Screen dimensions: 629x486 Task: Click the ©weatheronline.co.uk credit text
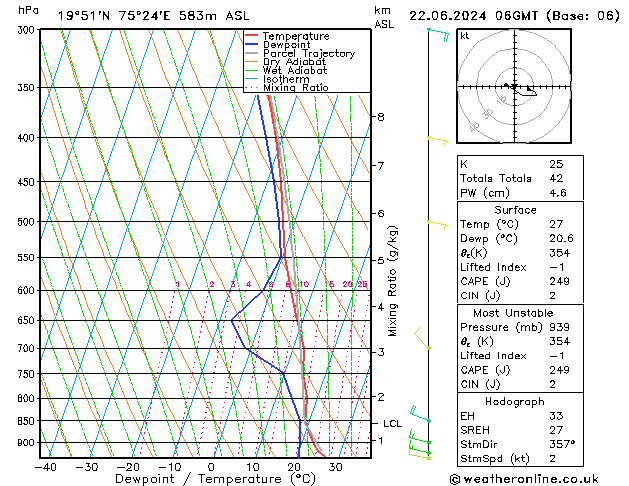click(524, 479)
